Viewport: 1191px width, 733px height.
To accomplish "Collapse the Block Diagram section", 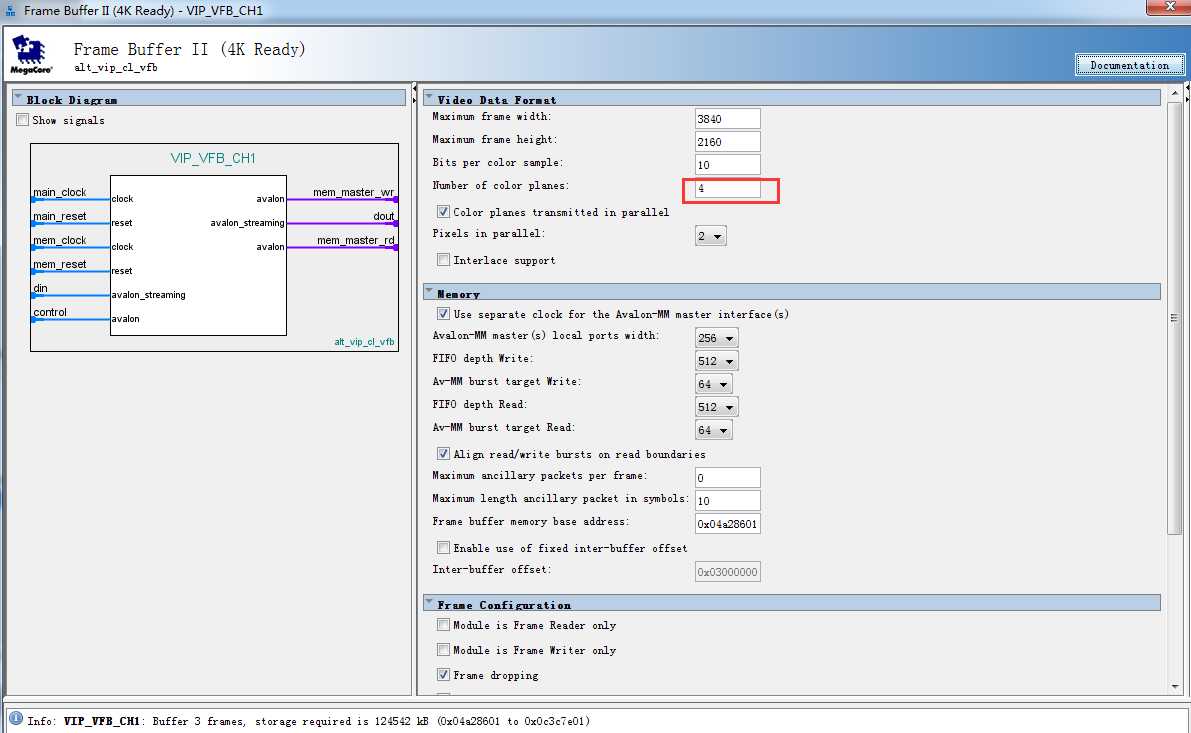I will click(18, 98).
